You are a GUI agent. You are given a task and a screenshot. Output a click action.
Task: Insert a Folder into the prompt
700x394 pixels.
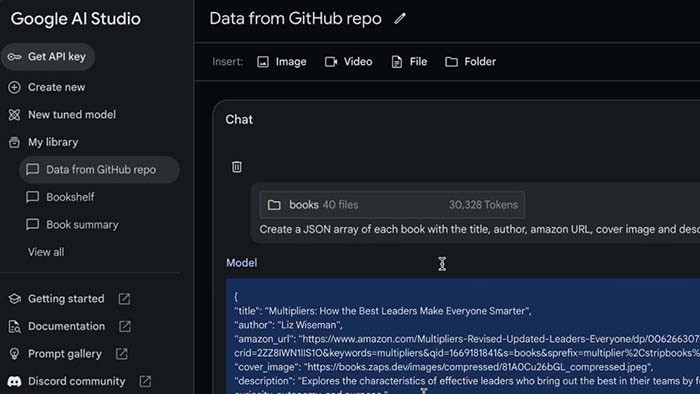pos(470,62)
